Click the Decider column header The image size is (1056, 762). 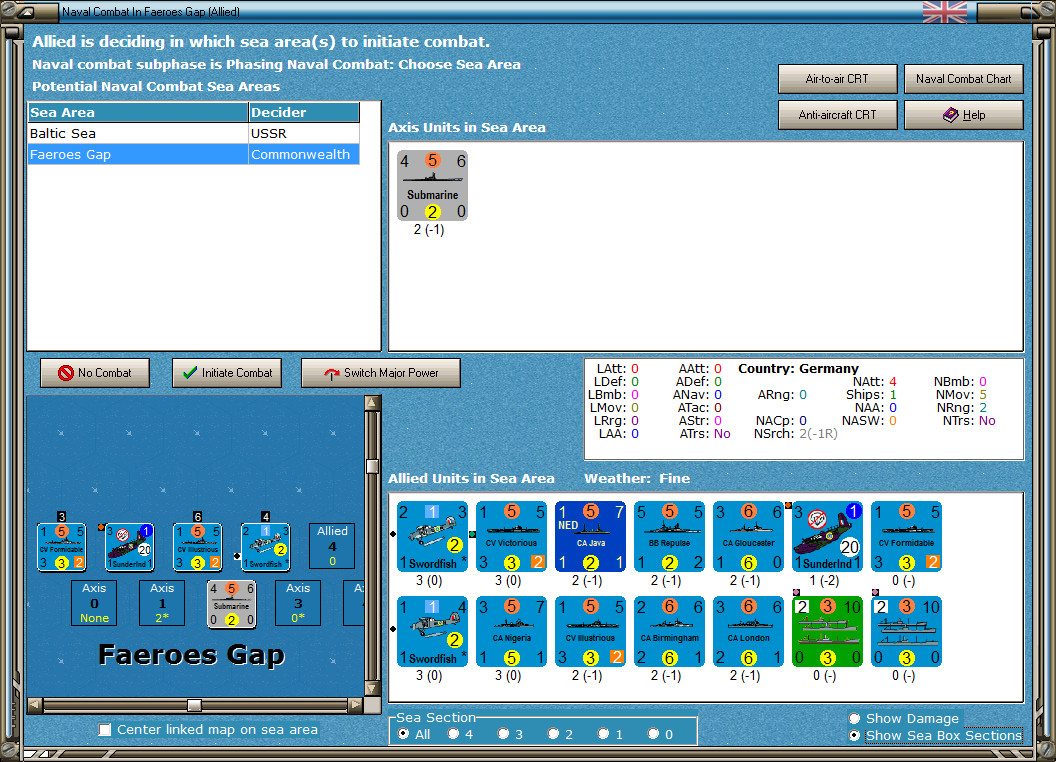coord(304,113)
